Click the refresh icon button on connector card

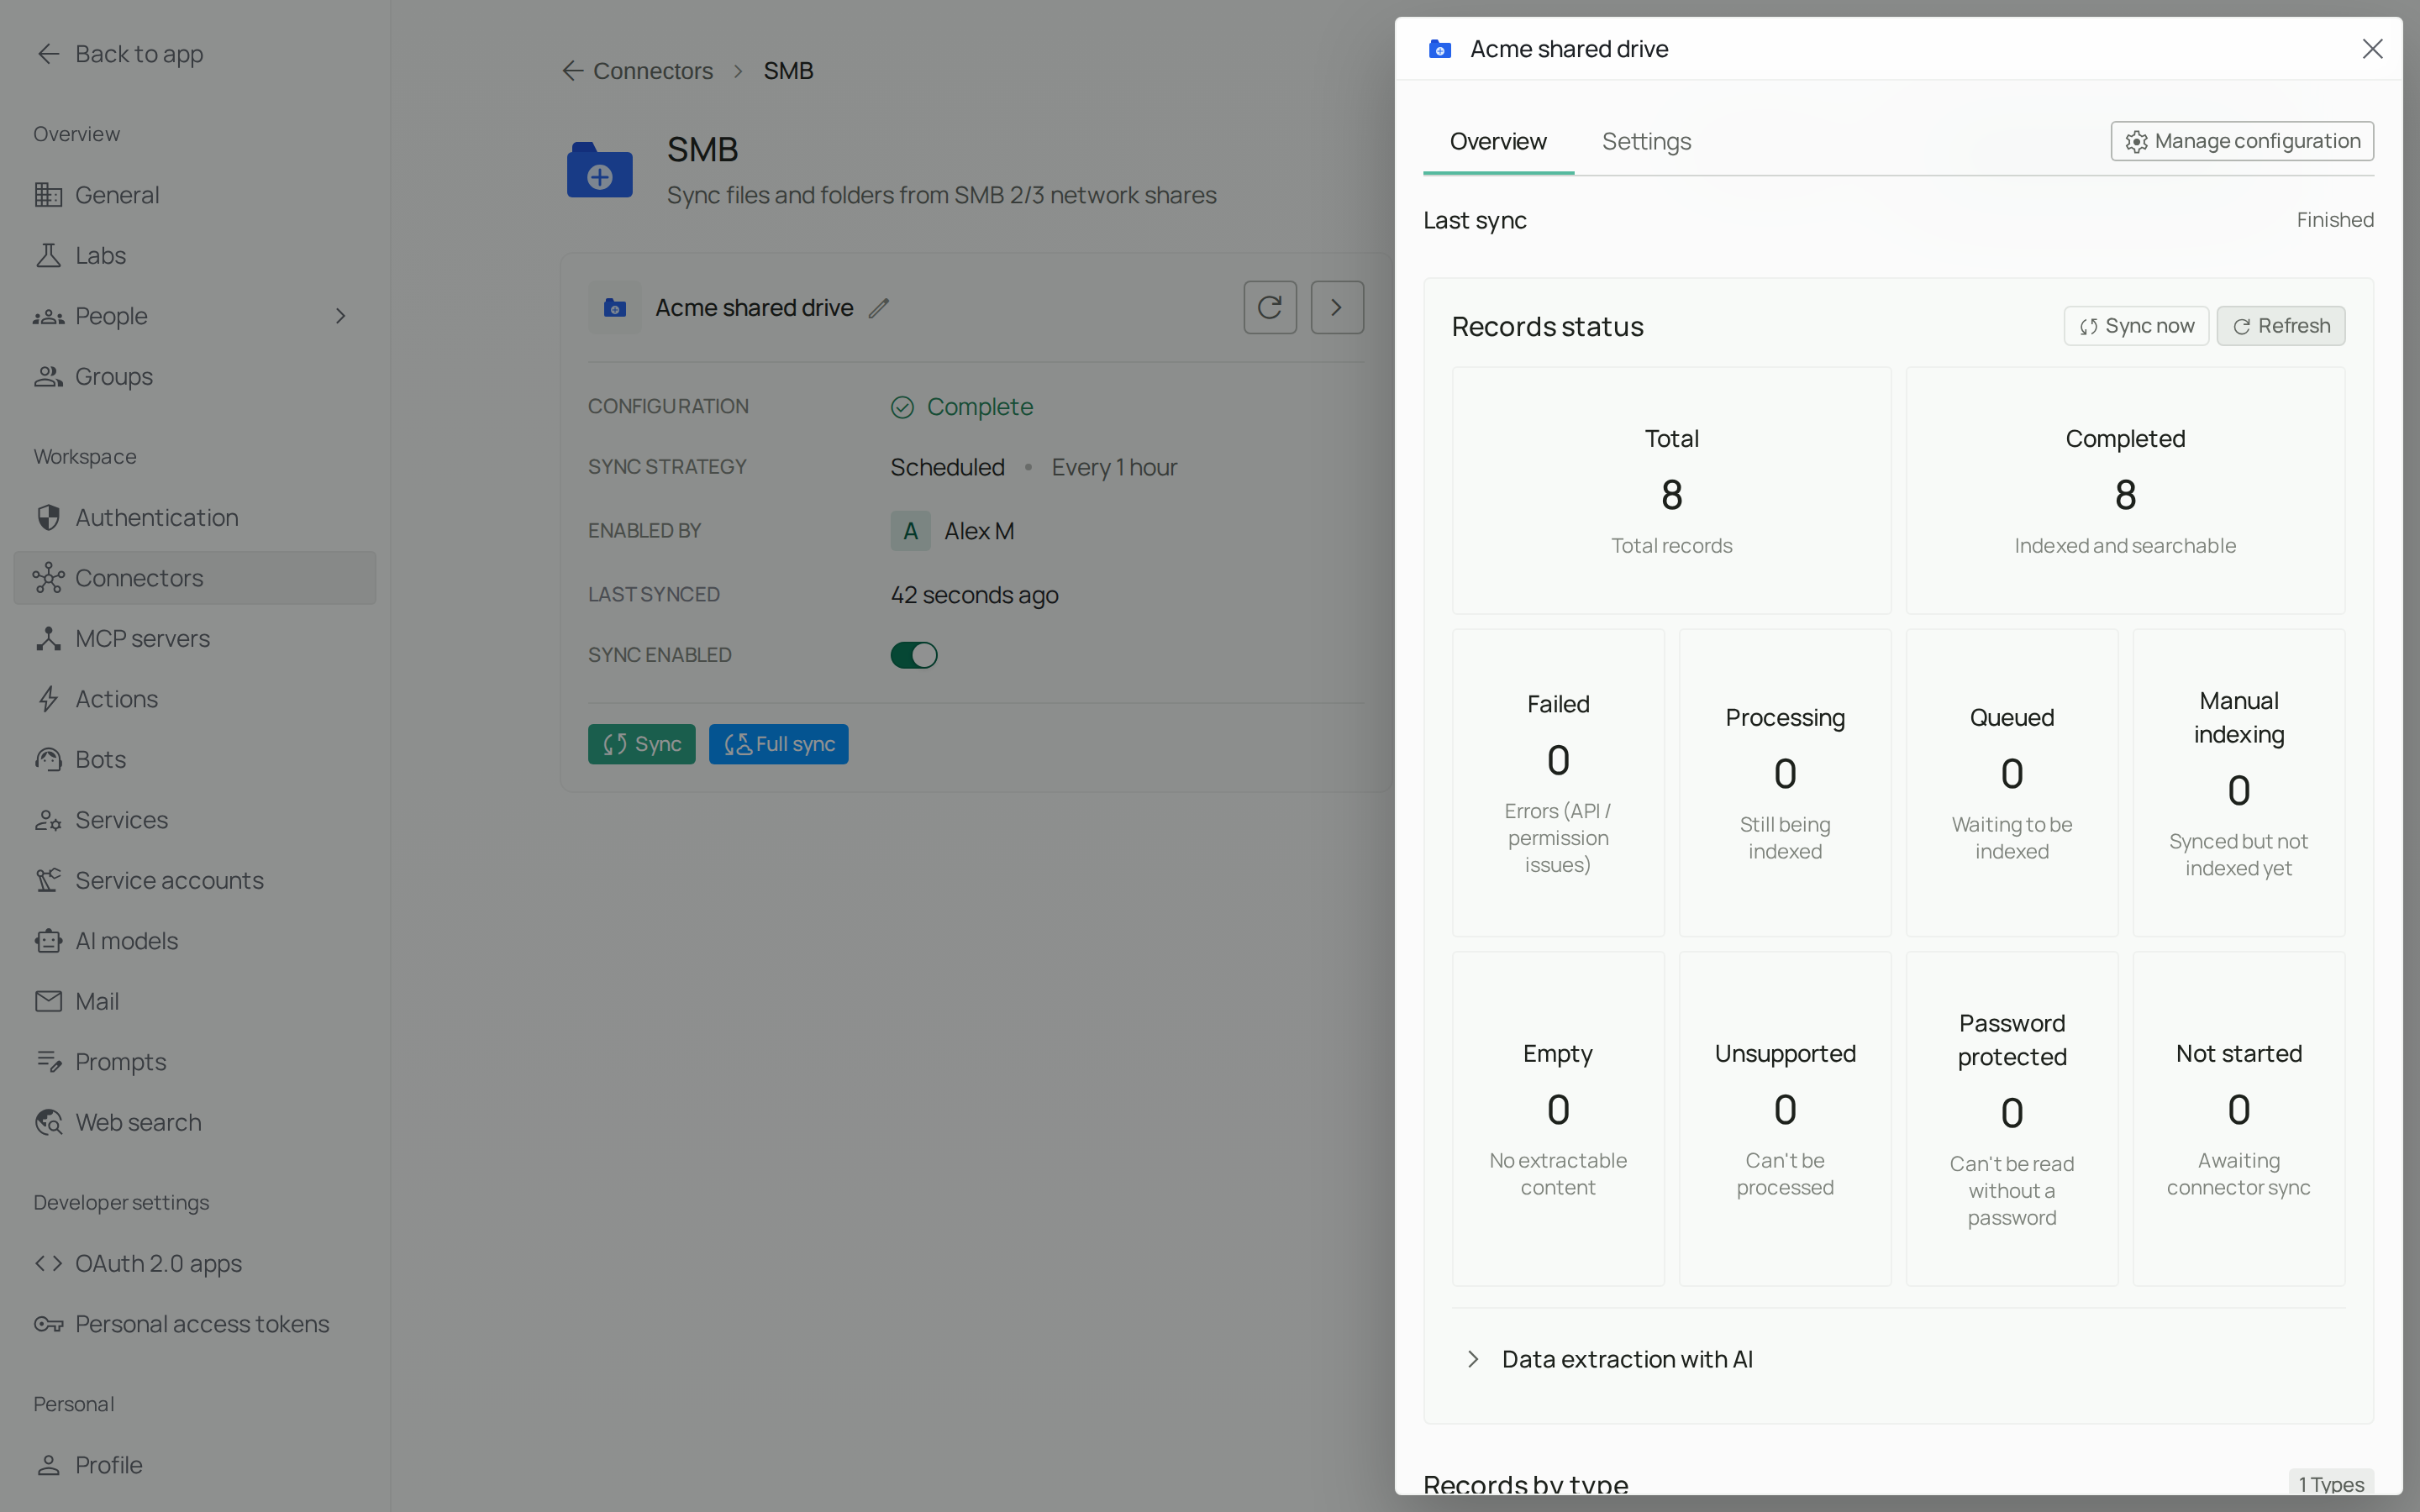(x=1270, y=307)
